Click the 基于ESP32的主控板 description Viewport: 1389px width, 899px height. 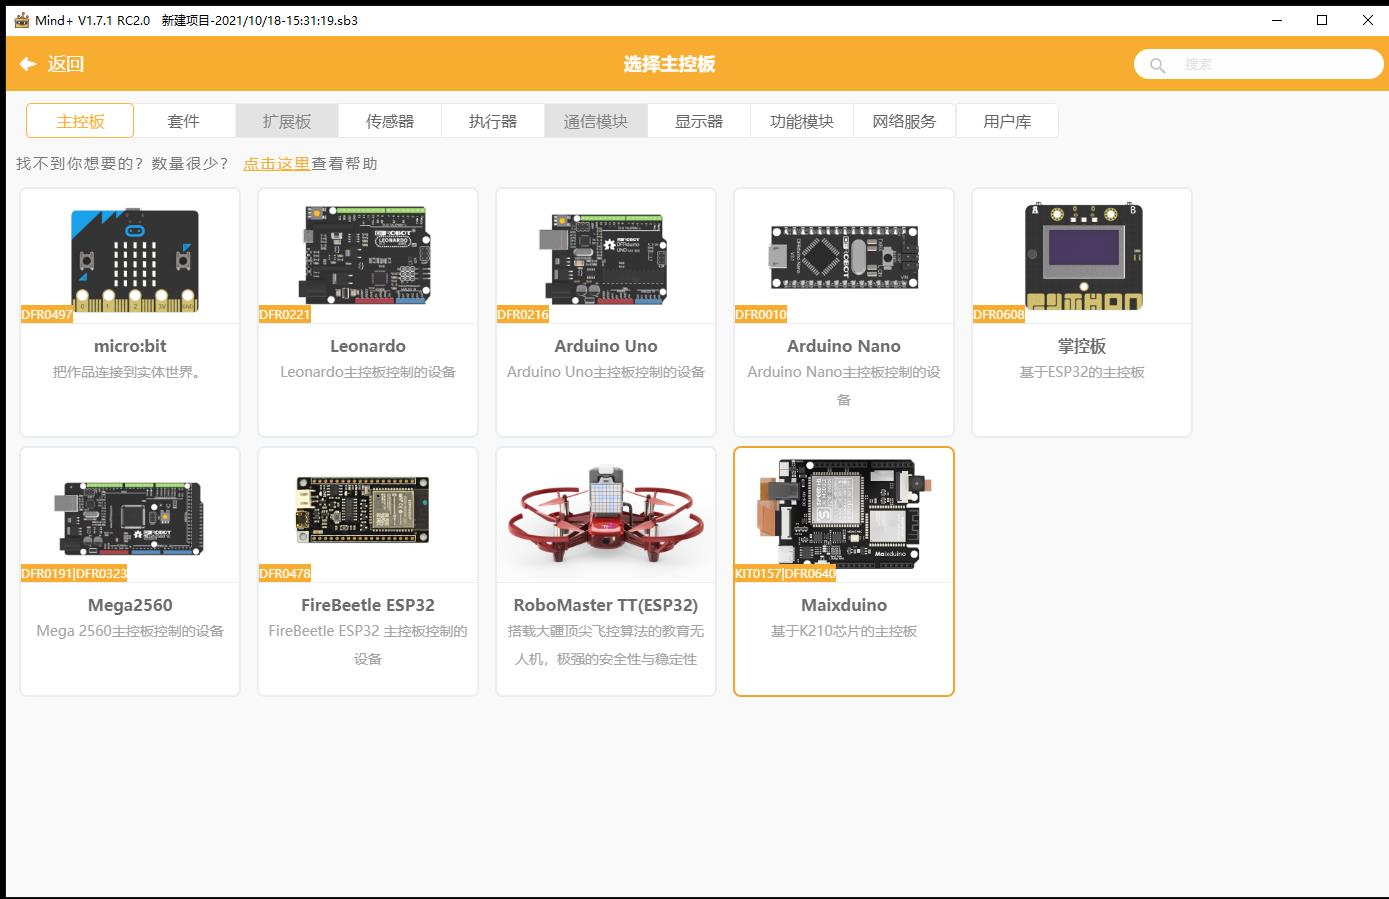click(1082, 372)
